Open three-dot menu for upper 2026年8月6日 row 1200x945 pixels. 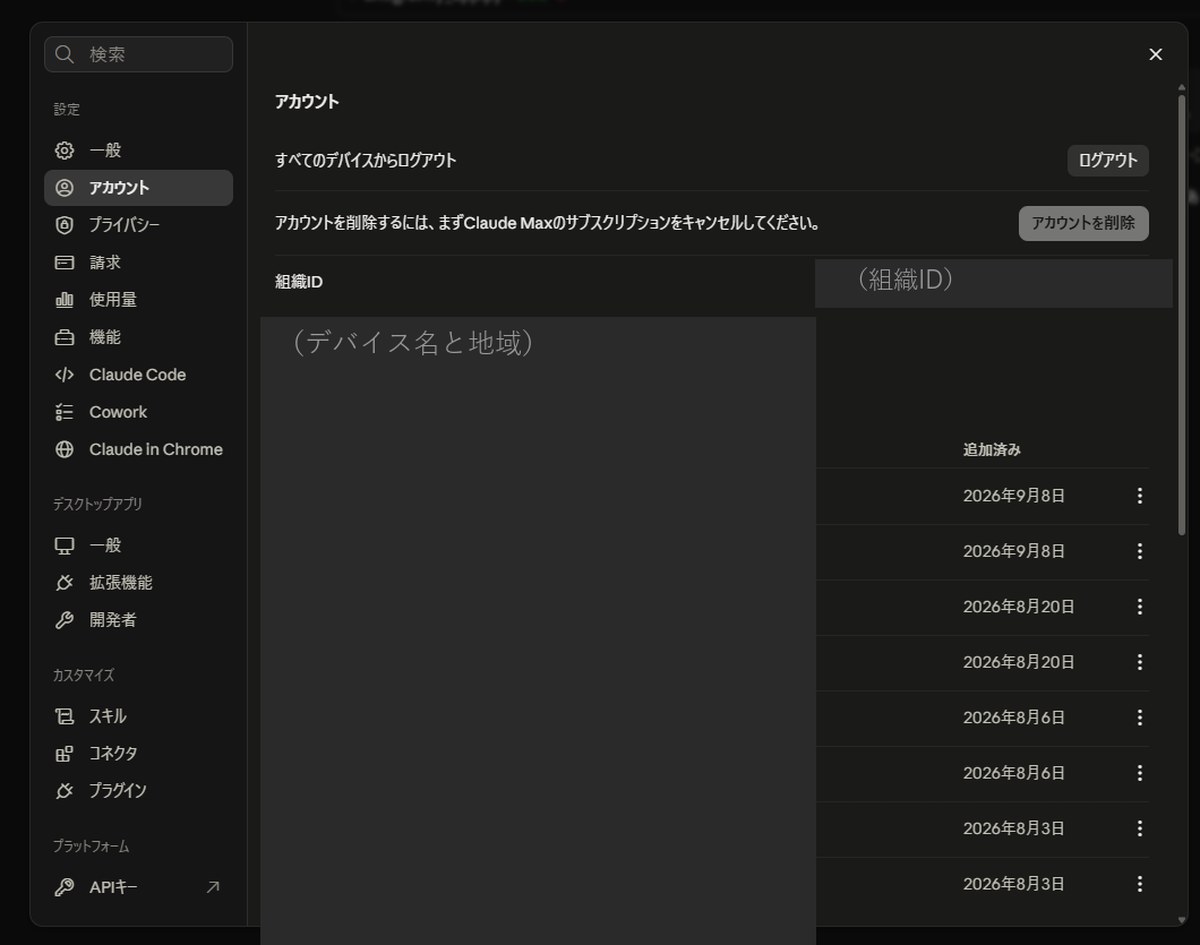pos(1139,718)
